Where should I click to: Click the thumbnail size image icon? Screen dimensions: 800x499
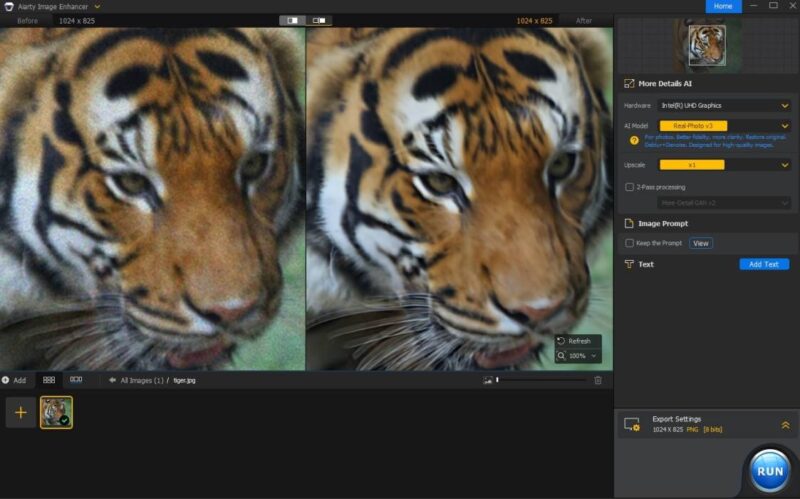click(x=488, y=381)
